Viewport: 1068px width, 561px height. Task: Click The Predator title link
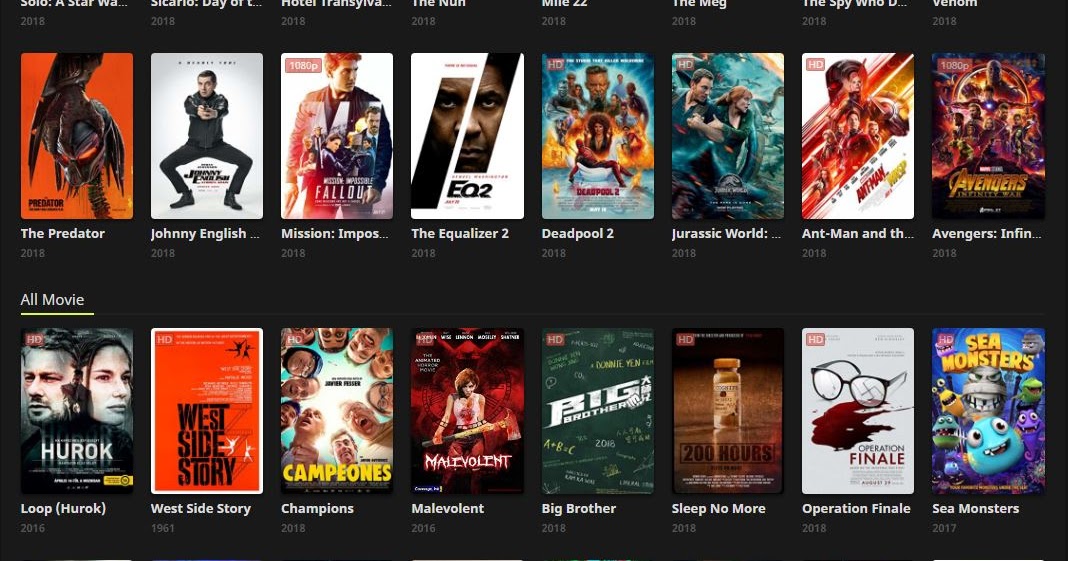coord(63,233)
